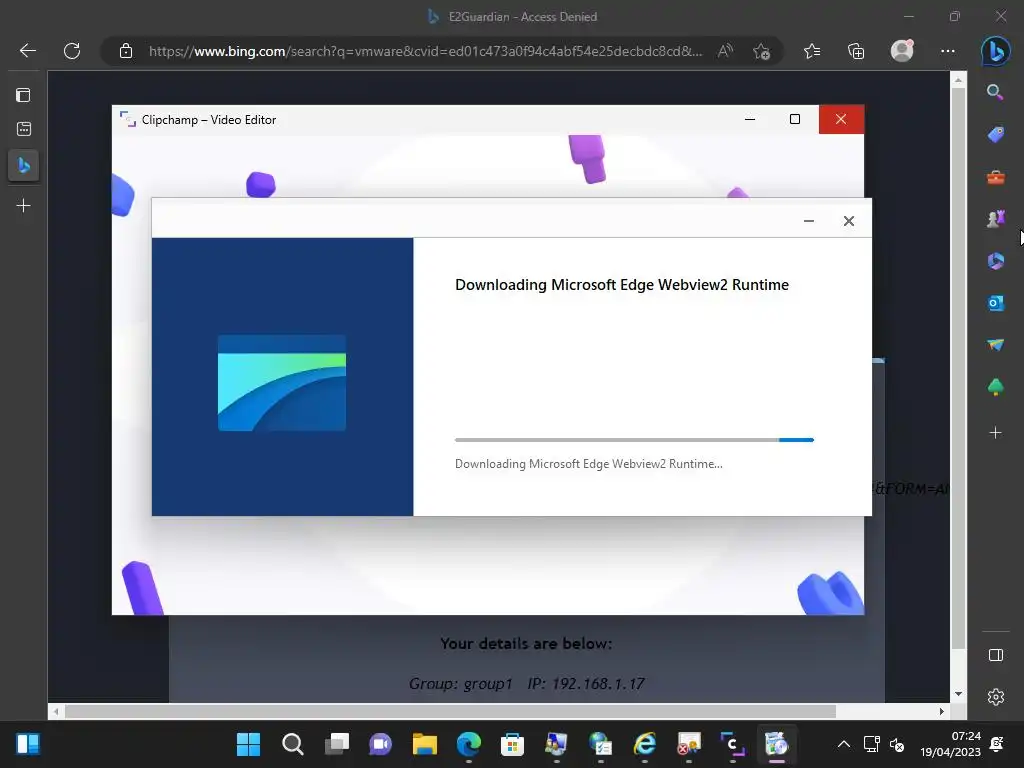Click the horizontal scrollbar thumb

coord(450,711)
